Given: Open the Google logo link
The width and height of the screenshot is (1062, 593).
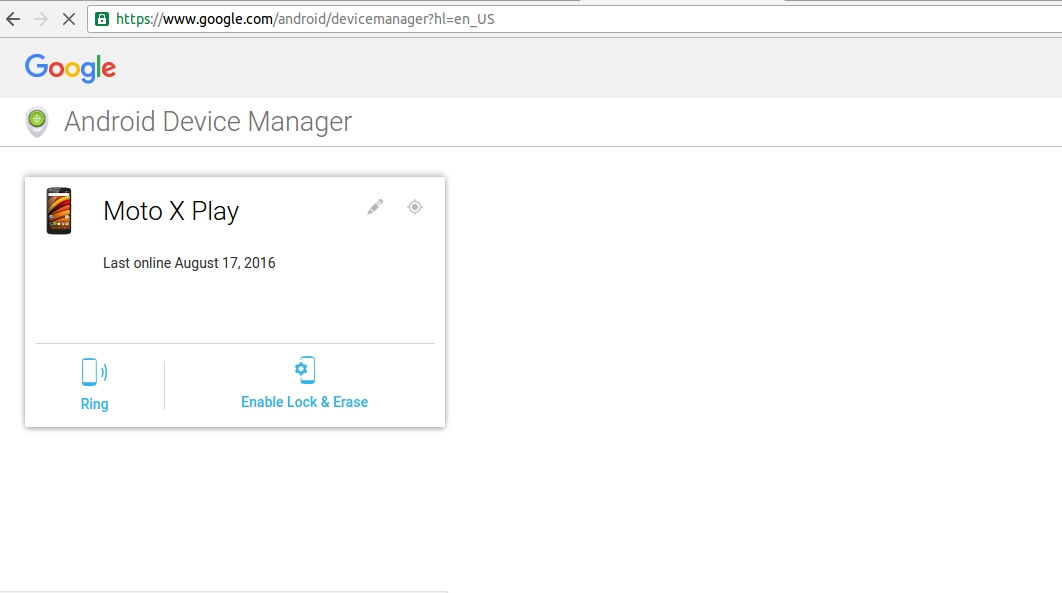Looking at the screenshot, I should [70, 68].
